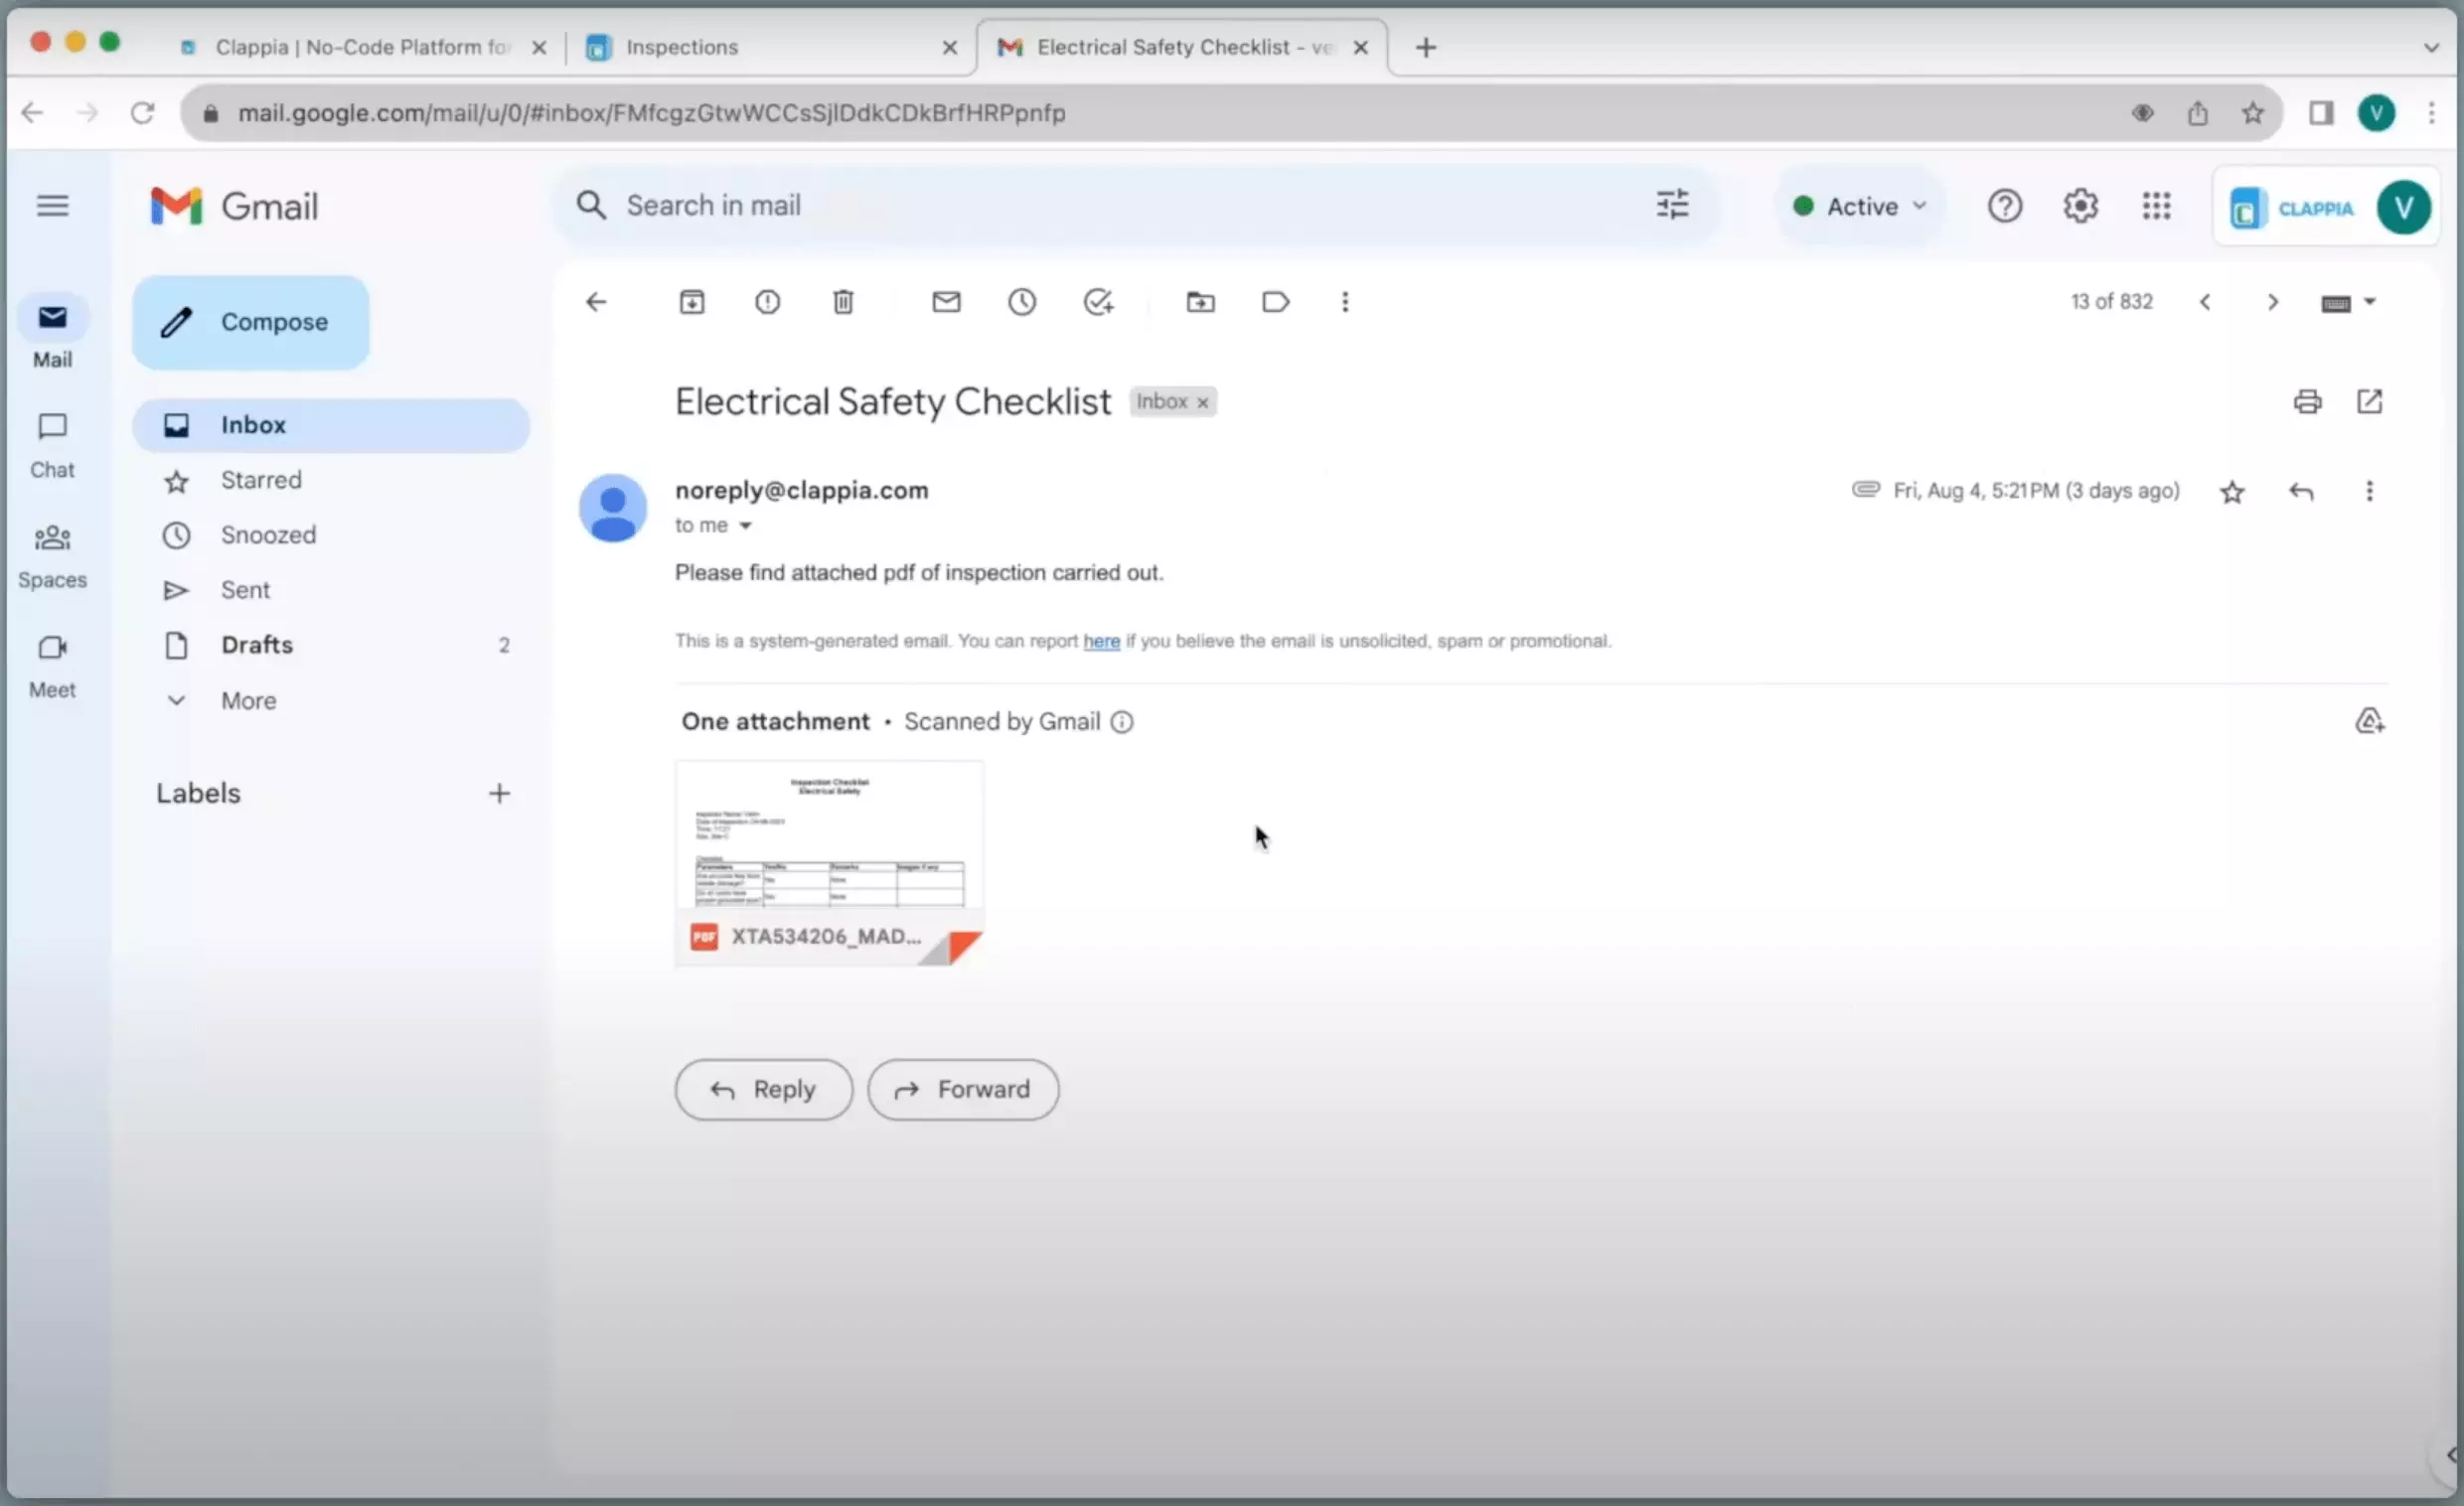The height and width of the screenshot is (1506, 2464).
Task: Click the Reply button
Action: (x=762, y=1087)
